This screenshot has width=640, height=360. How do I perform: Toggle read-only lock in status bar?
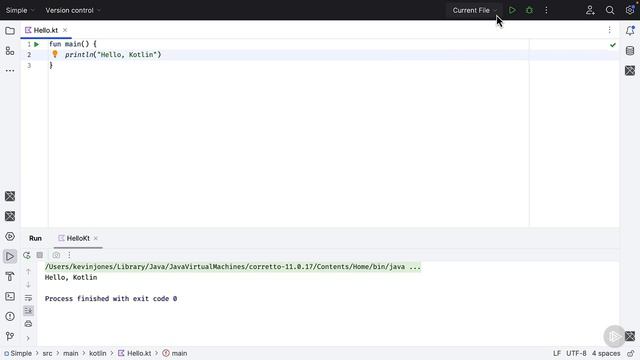point(631,353)
